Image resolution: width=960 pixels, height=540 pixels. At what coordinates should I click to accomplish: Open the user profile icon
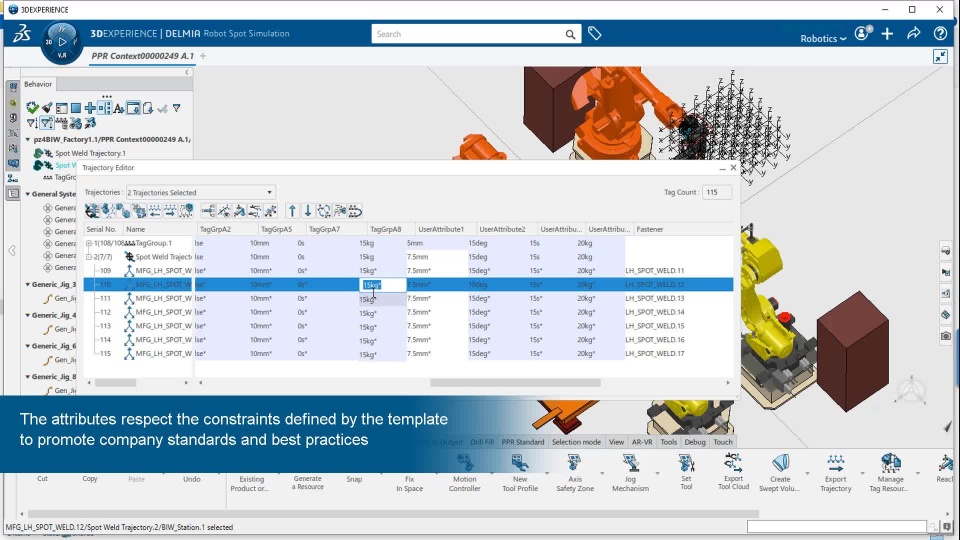(863, 34)
